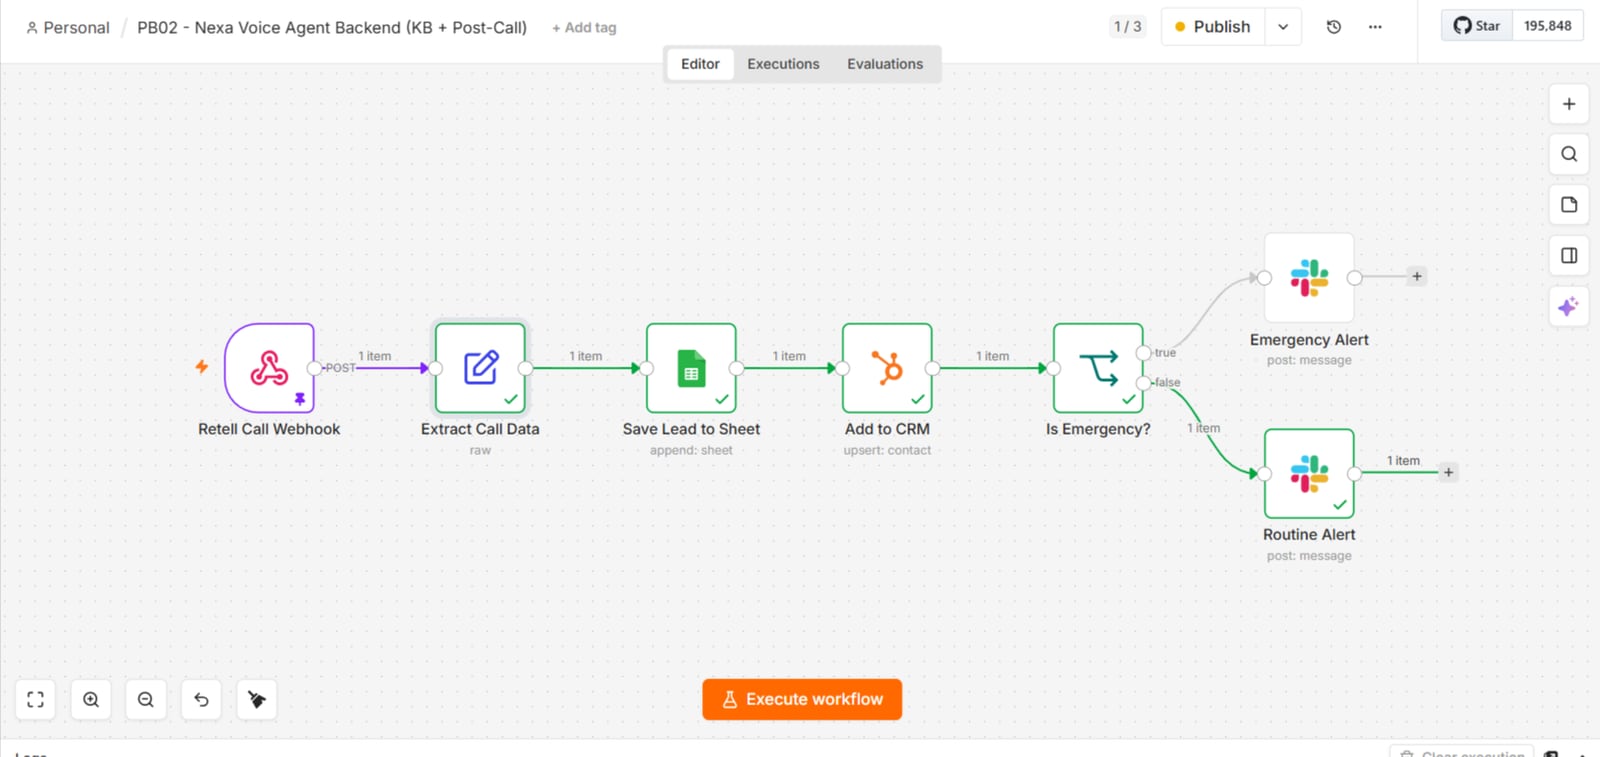Open the Routine Alert Slack node
This screenshot has height=757, width=1600.
(x=1309, y=473)
